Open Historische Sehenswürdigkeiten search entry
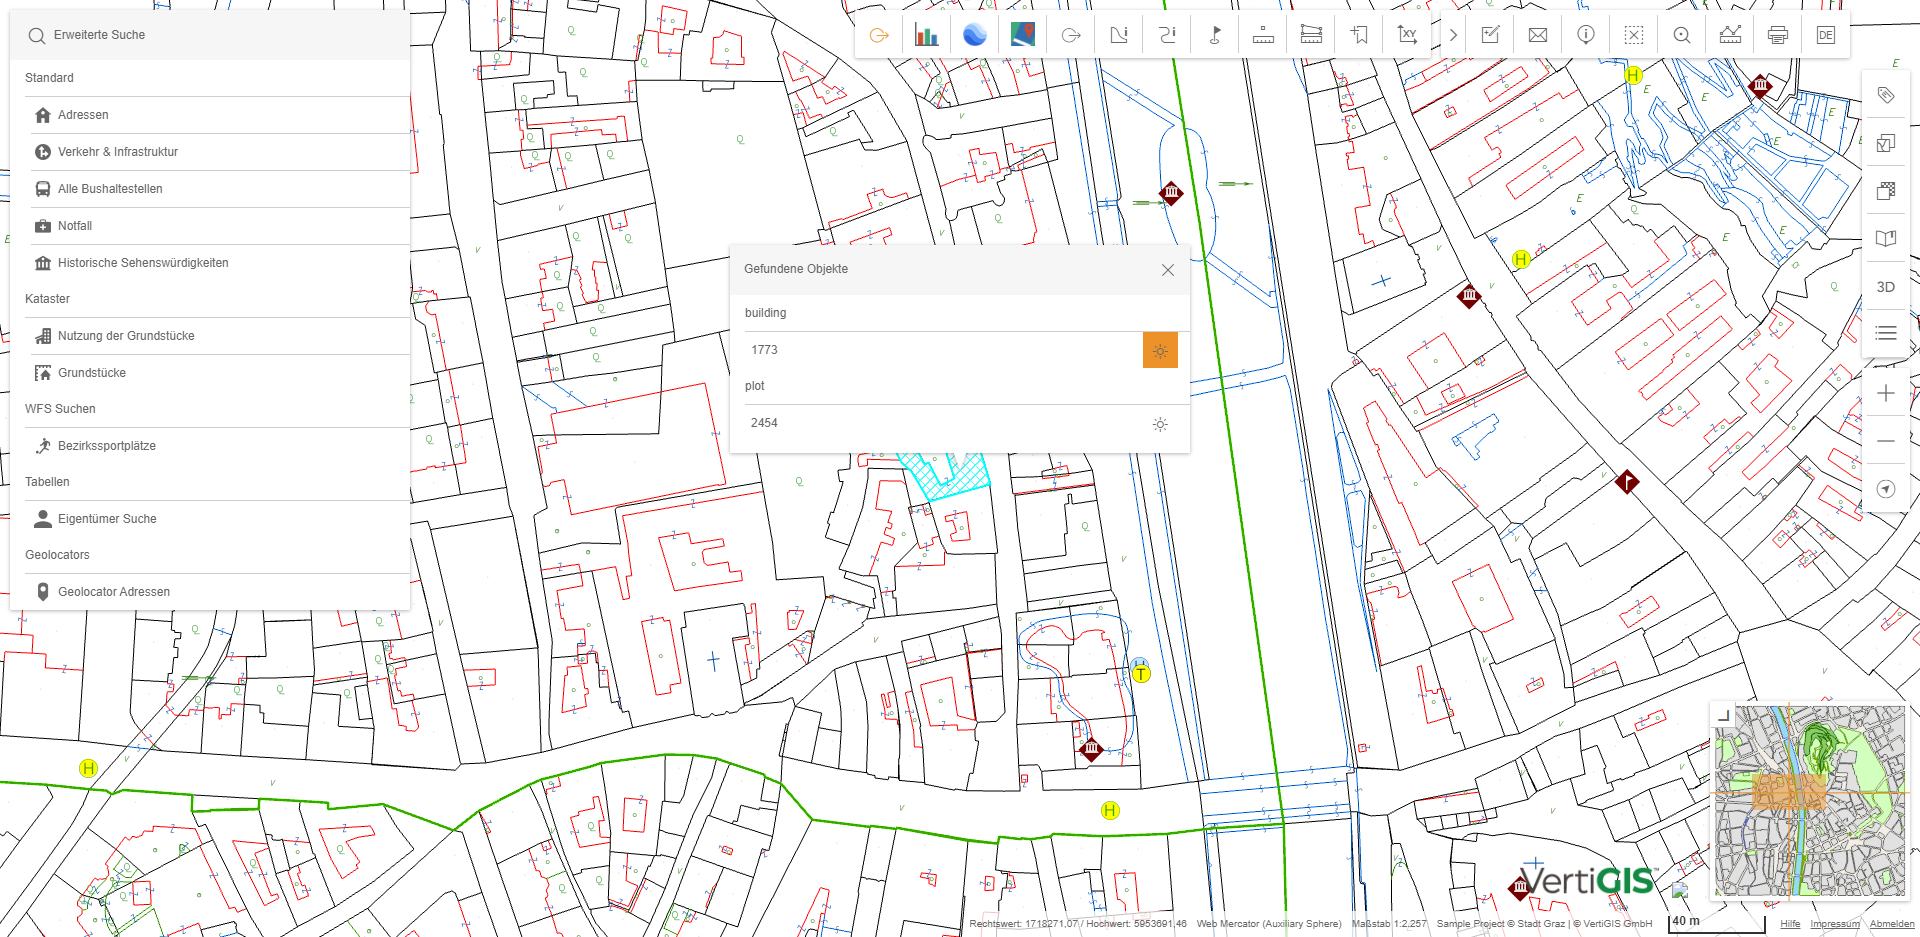 click(x=143, y=263)
